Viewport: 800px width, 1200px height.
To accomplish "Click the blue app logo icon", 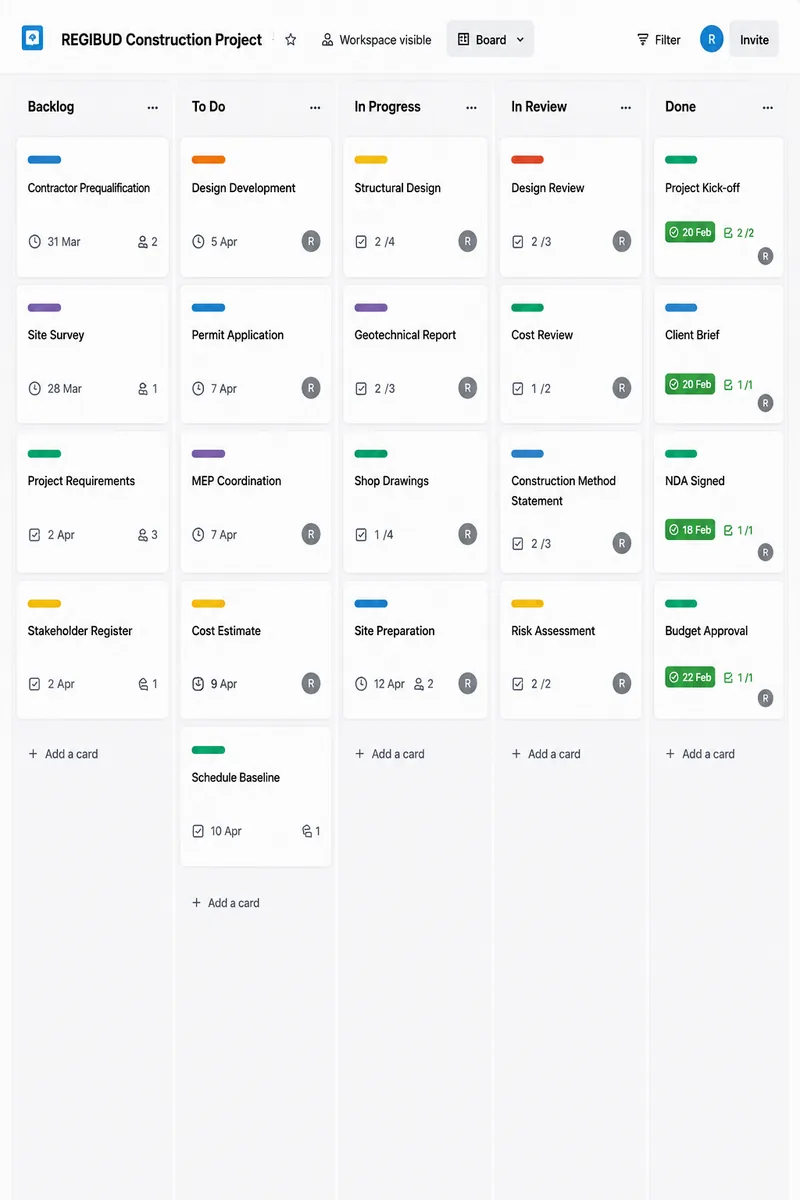I will click(33, 39).
